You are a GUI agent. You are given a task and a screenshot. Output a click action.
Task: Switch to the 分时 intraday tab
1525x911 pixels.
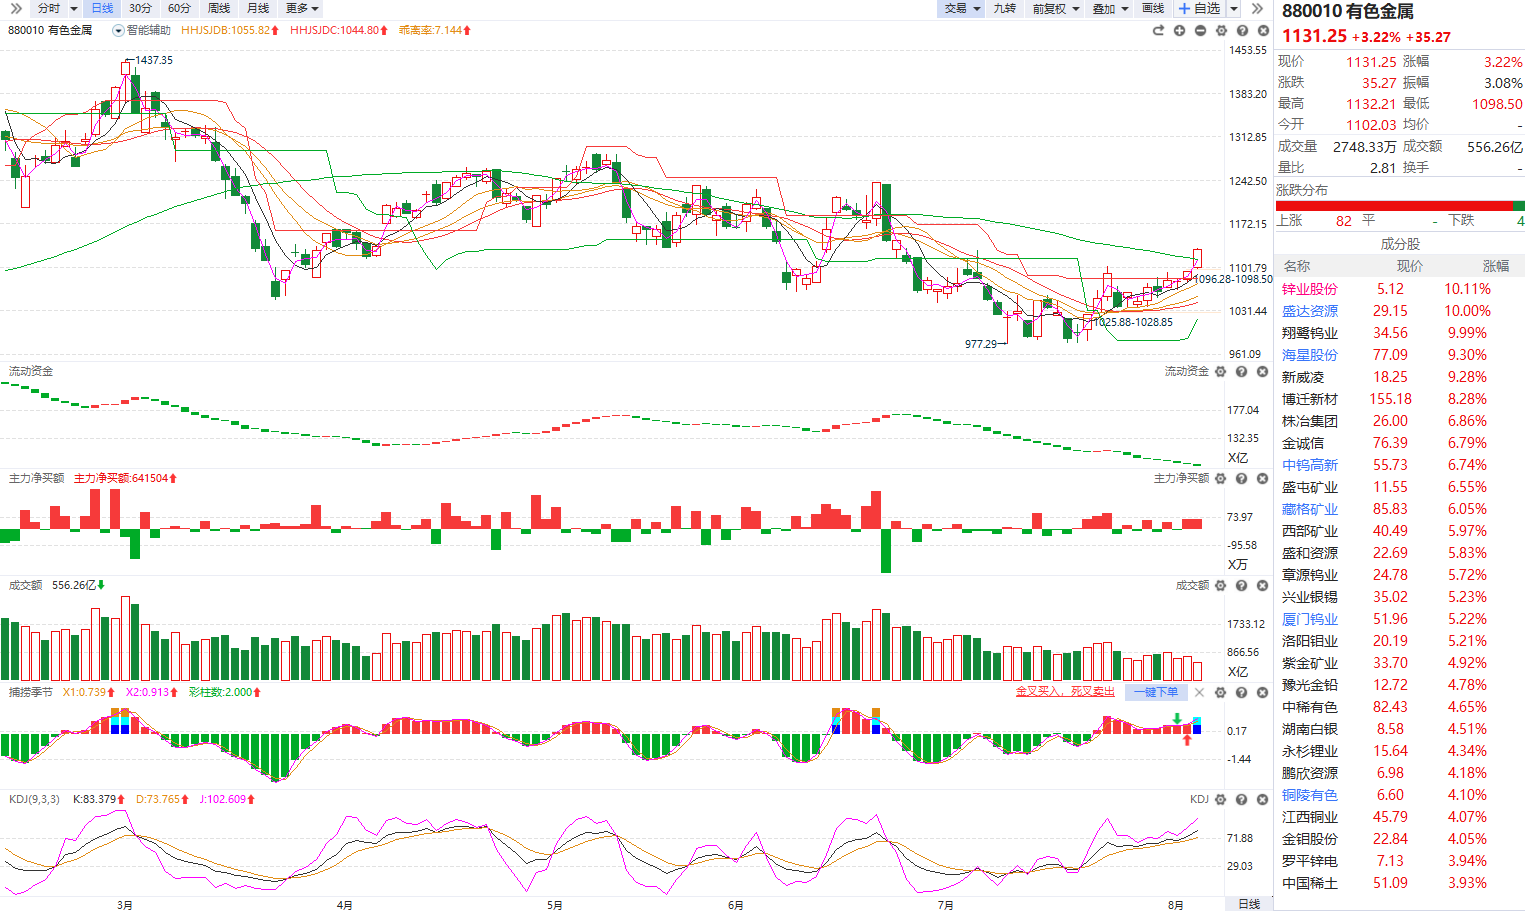(49, 8)
